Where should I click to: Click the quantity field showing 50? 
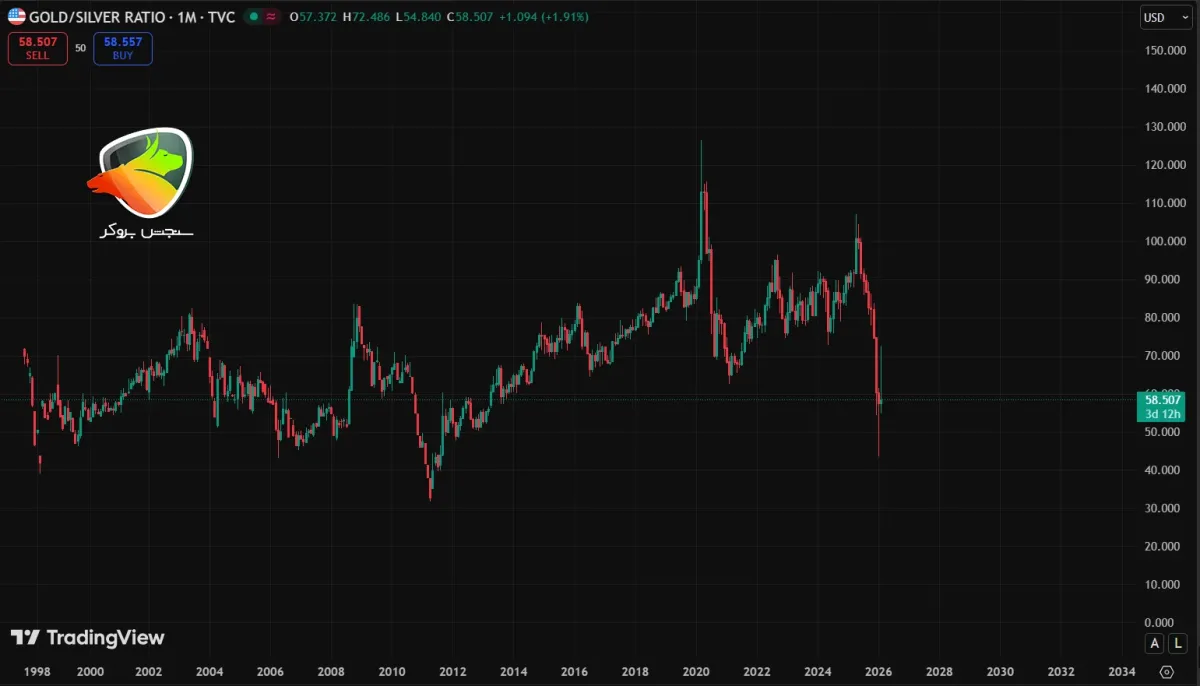point(81,48)
